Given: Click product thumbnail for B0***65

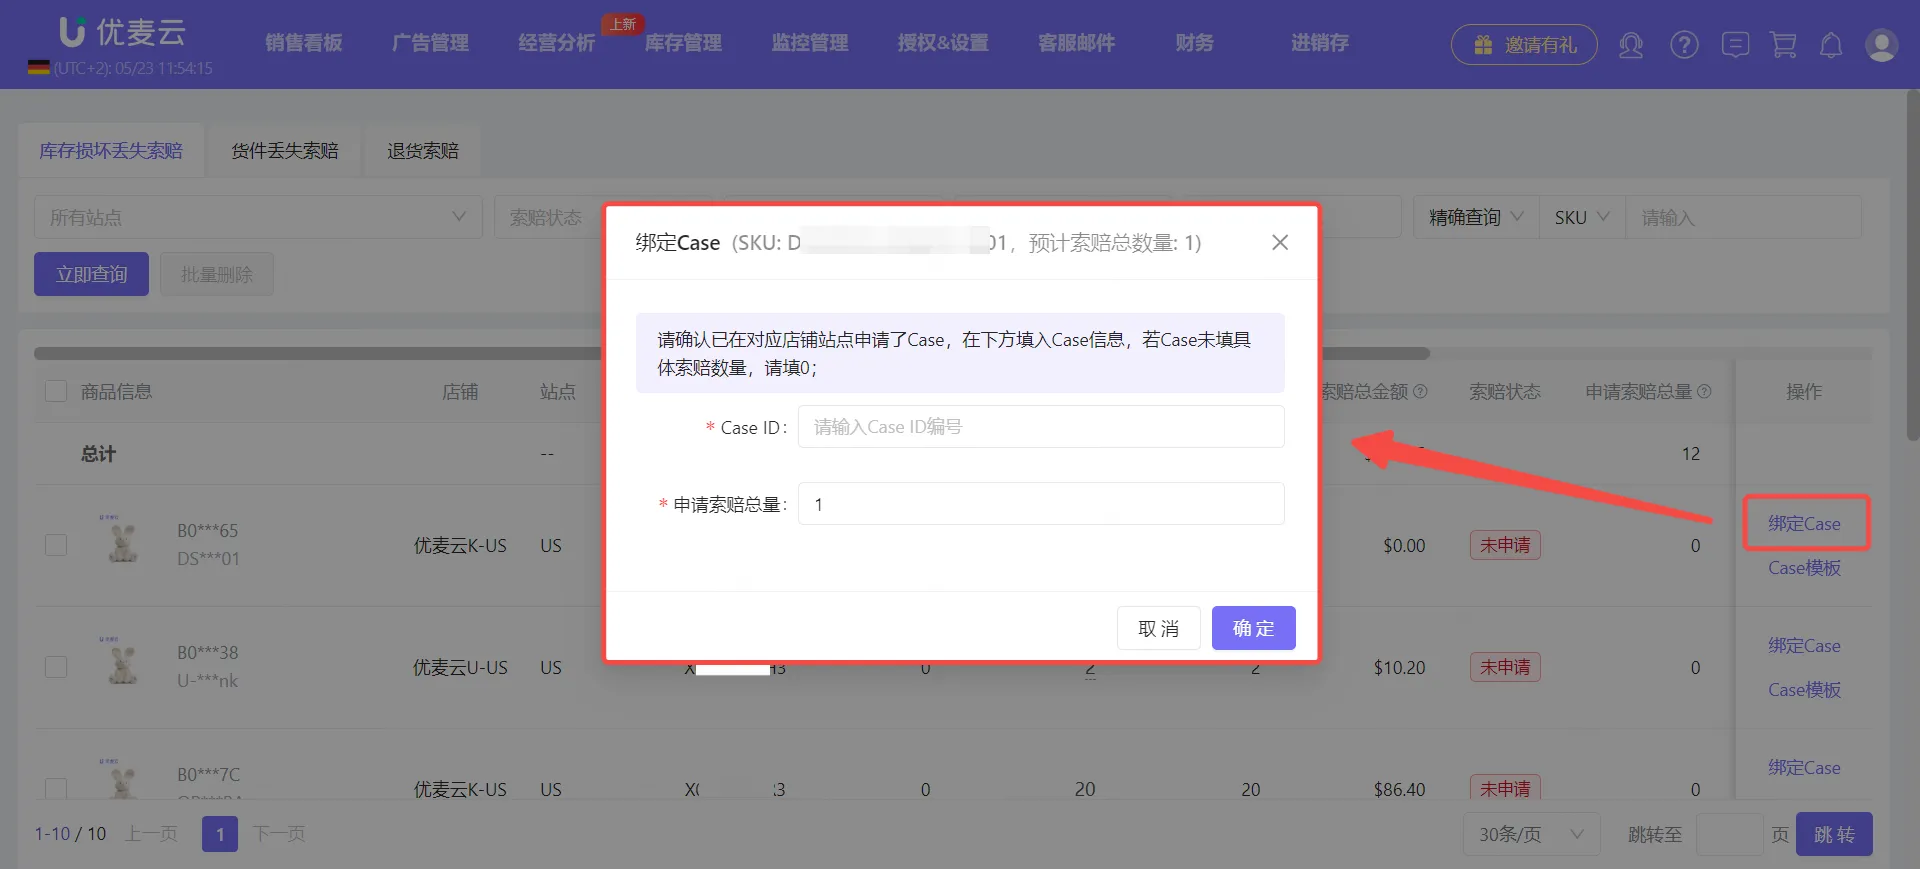Looking at the screenshot, I should pos(123,541).
